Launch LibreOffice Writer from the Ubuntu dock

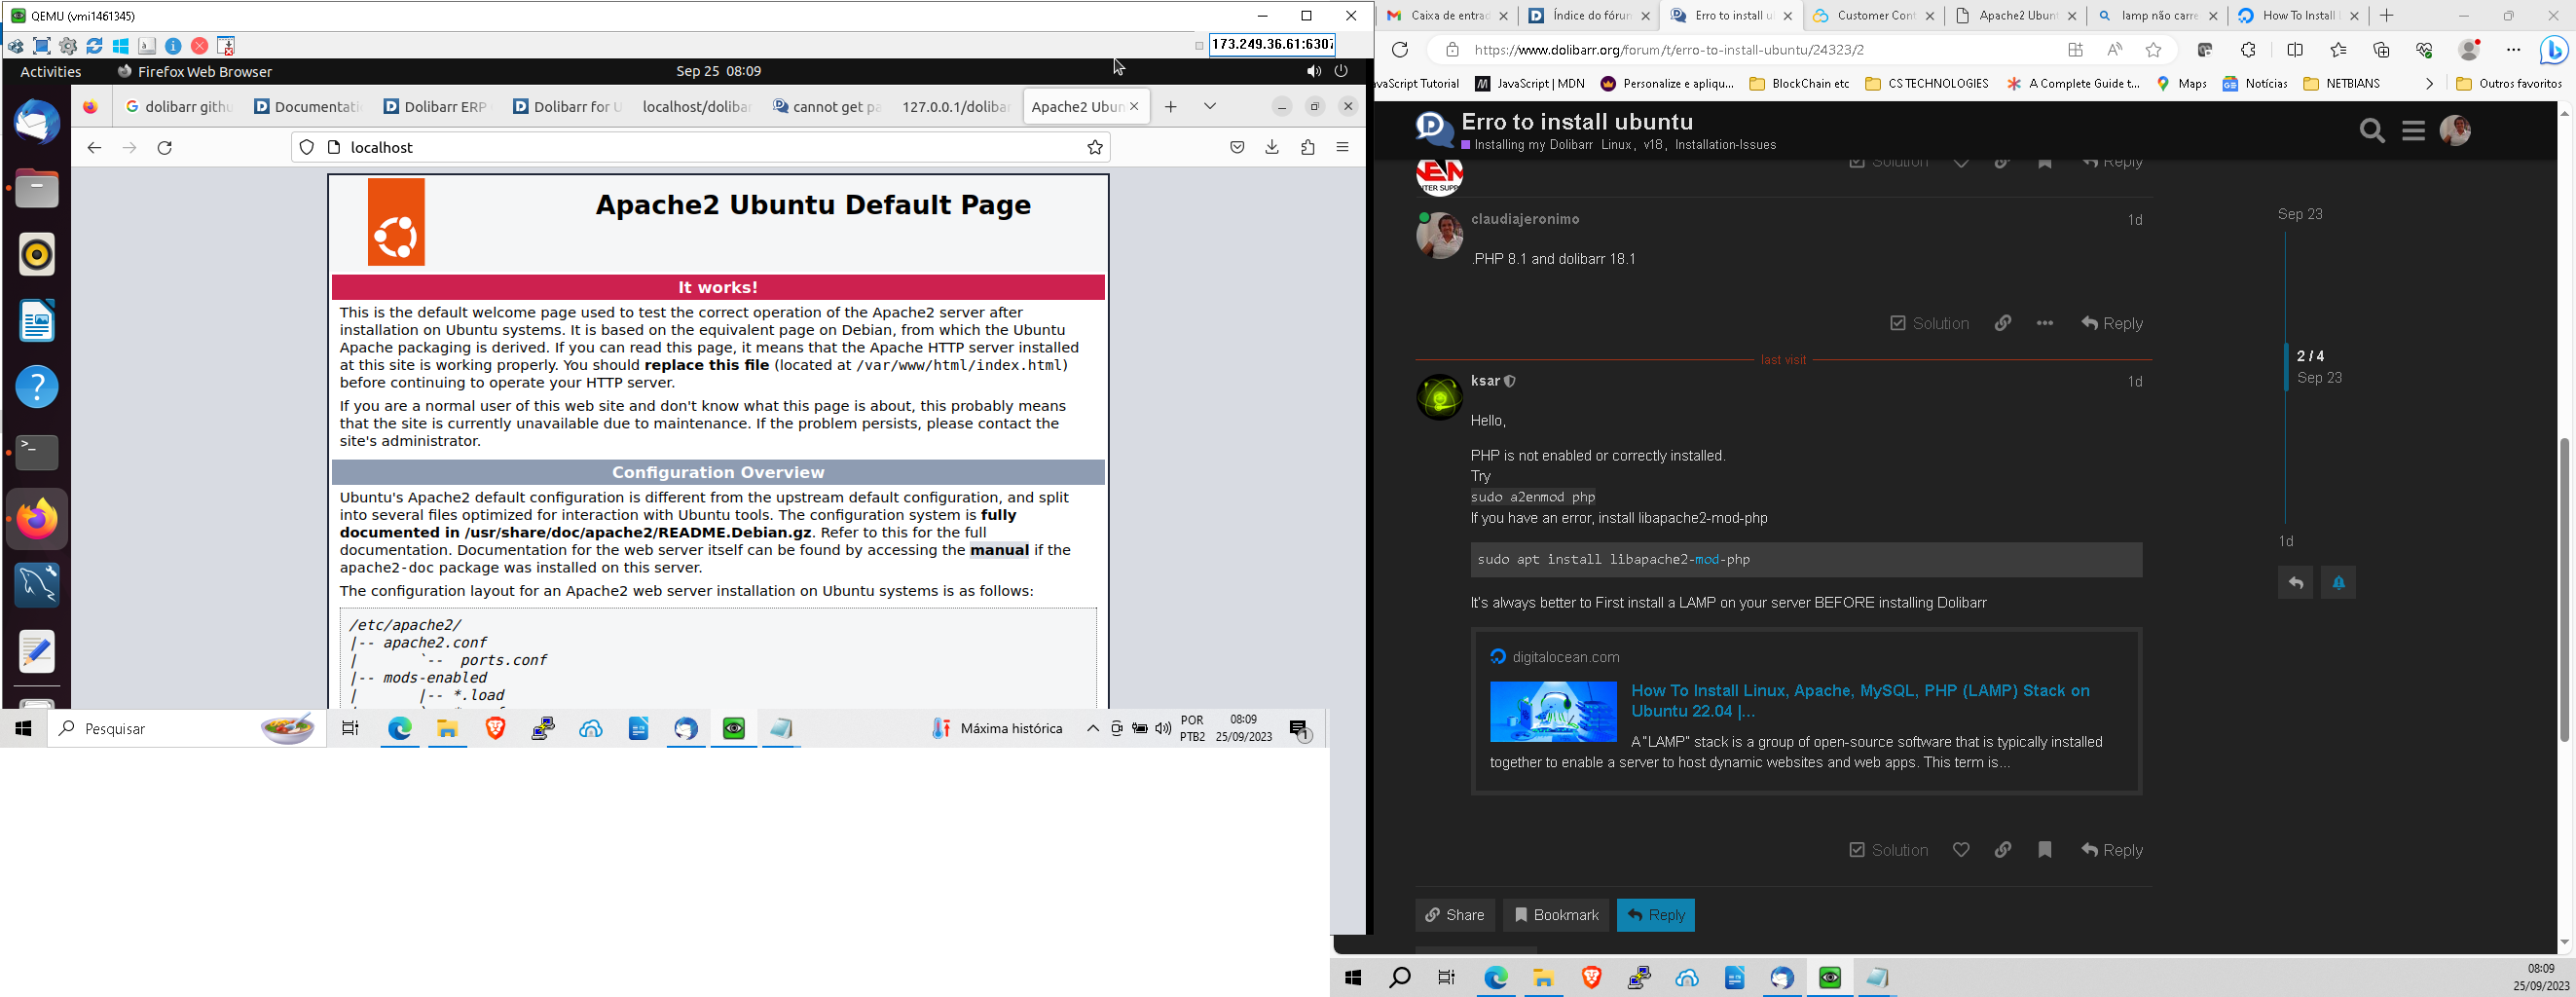tap(37, 321)
